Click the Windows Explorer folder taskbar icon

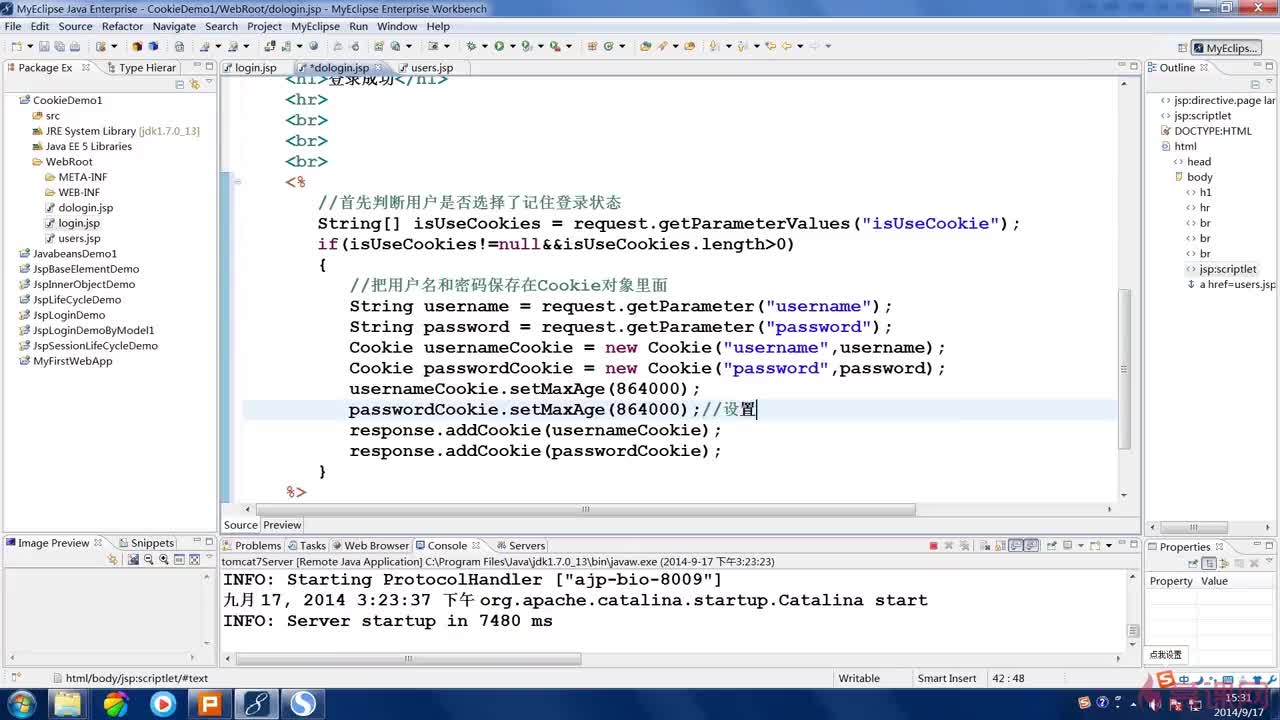pyautogui.click(x=68, y=705)
